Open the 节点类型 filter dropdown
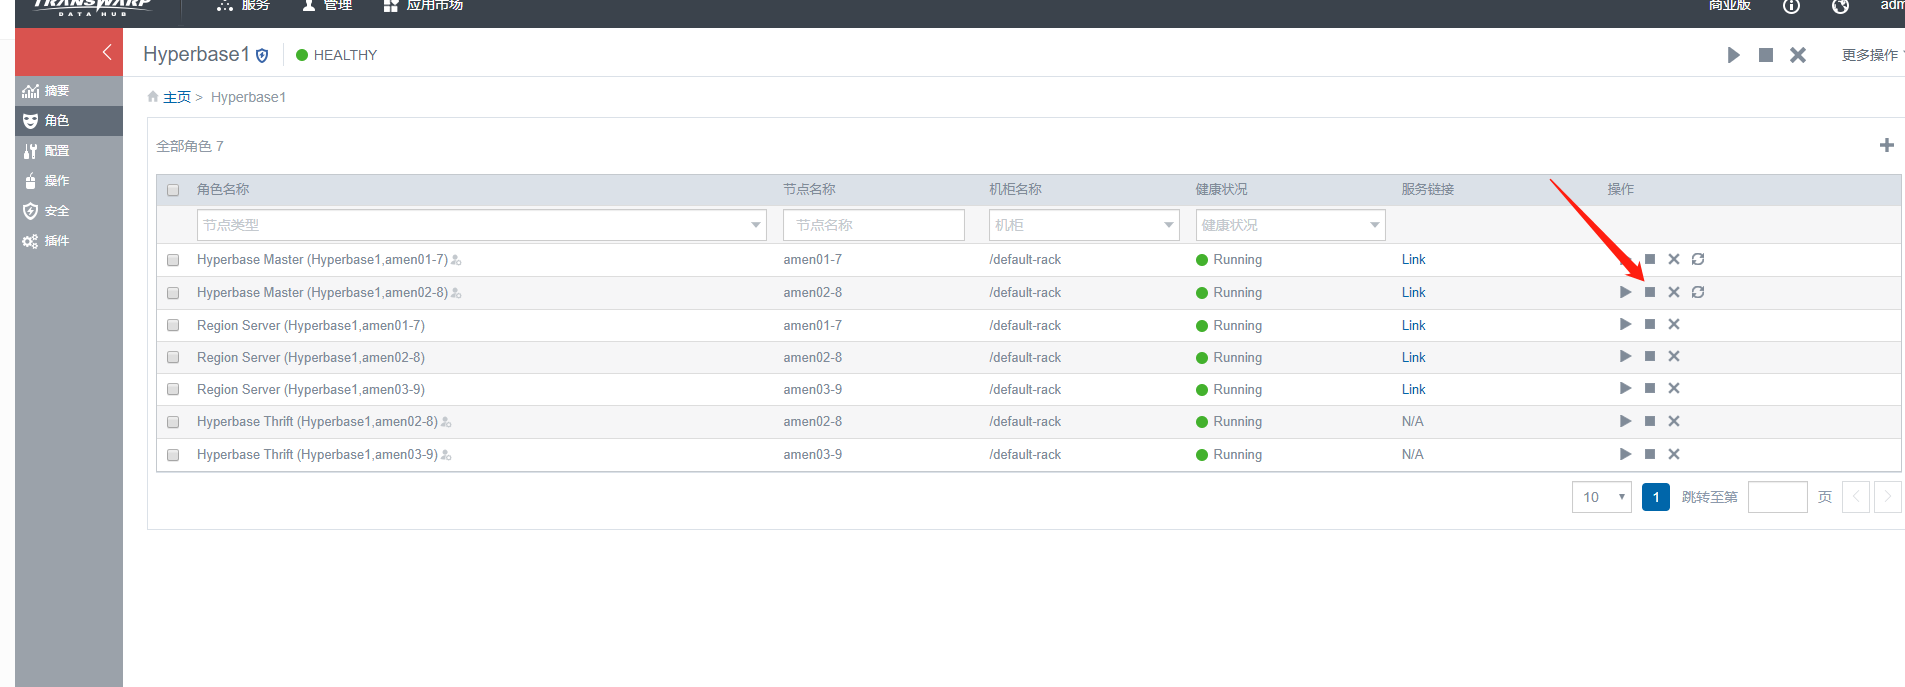 click(x=481, y=225)
